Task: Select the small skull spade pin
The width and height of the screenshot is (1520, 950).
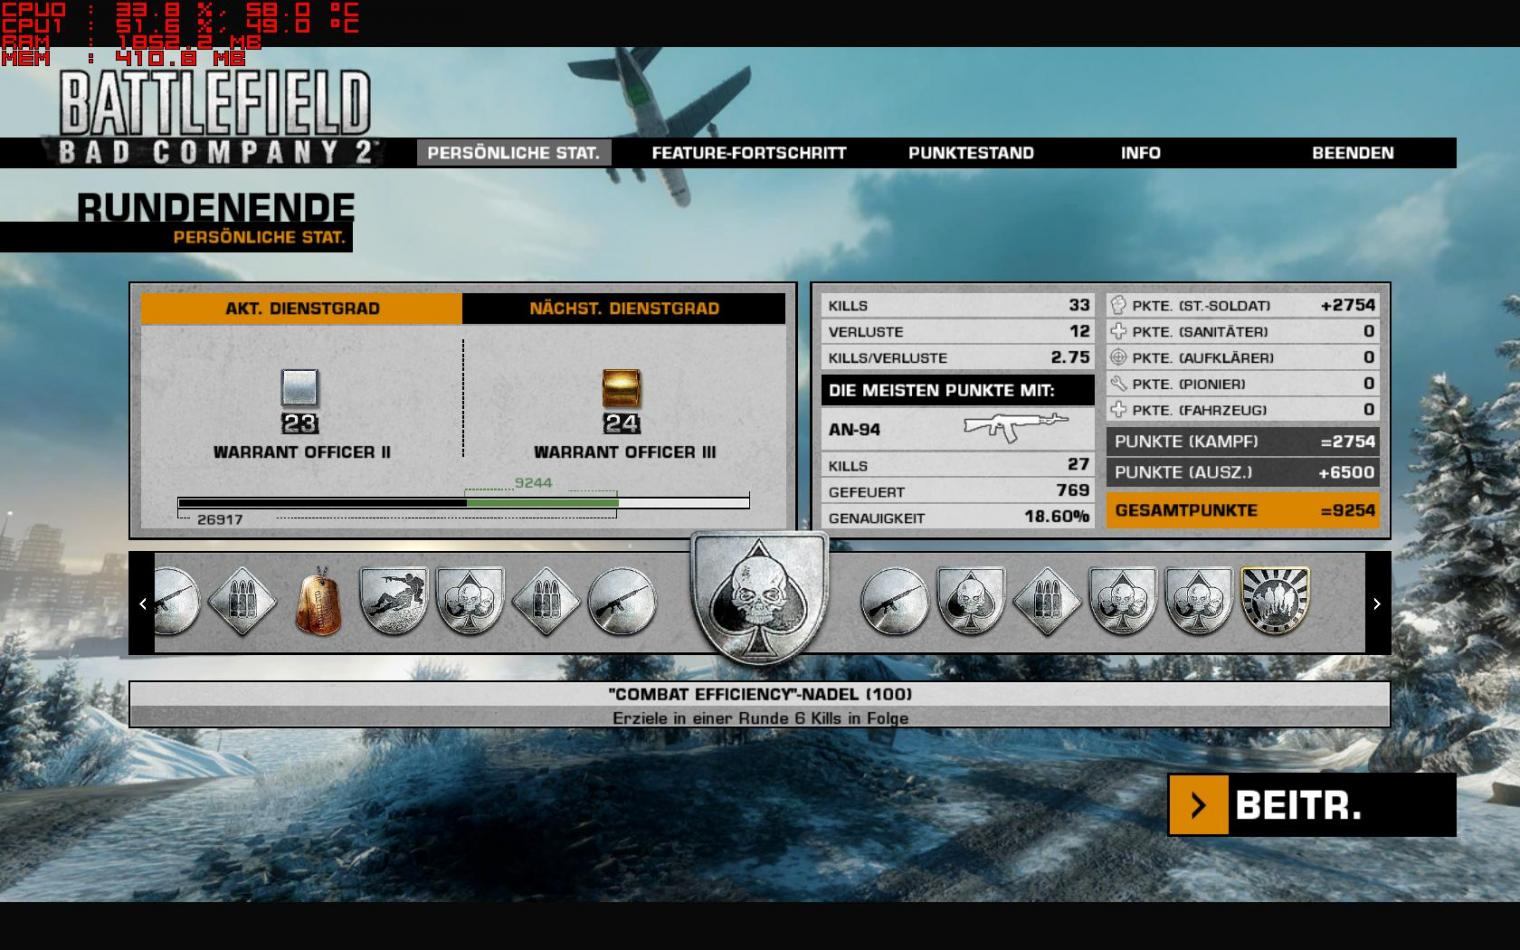Action: pos(970,601)
